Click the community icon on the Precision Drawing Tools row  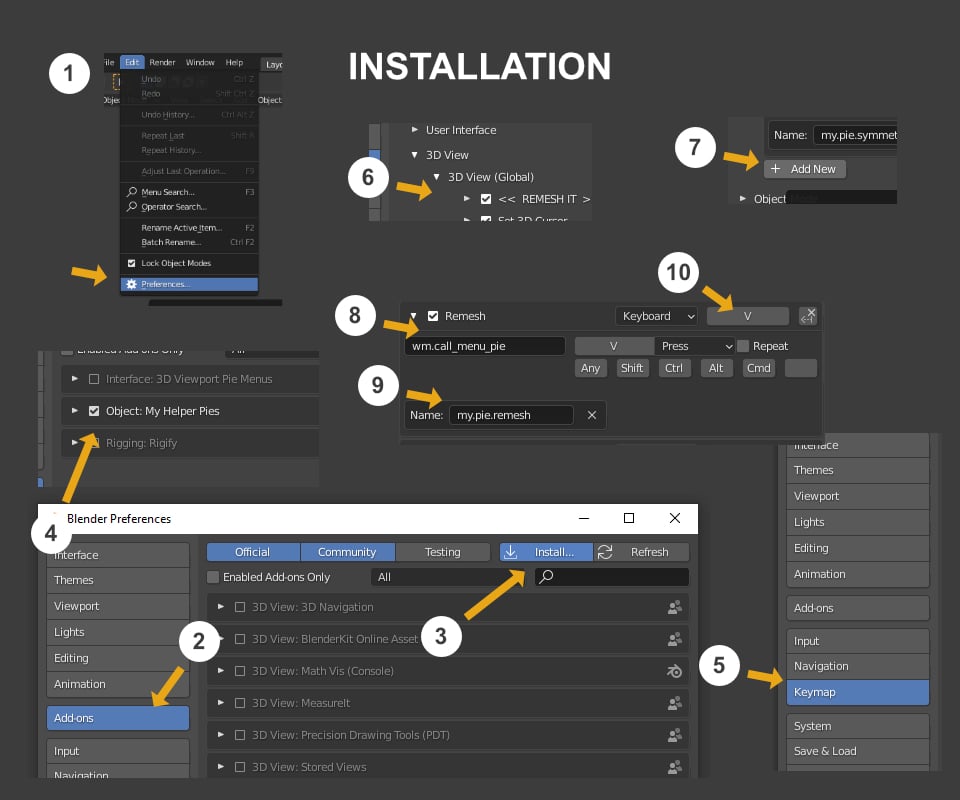pyautogui.click(x=675, y=735)
